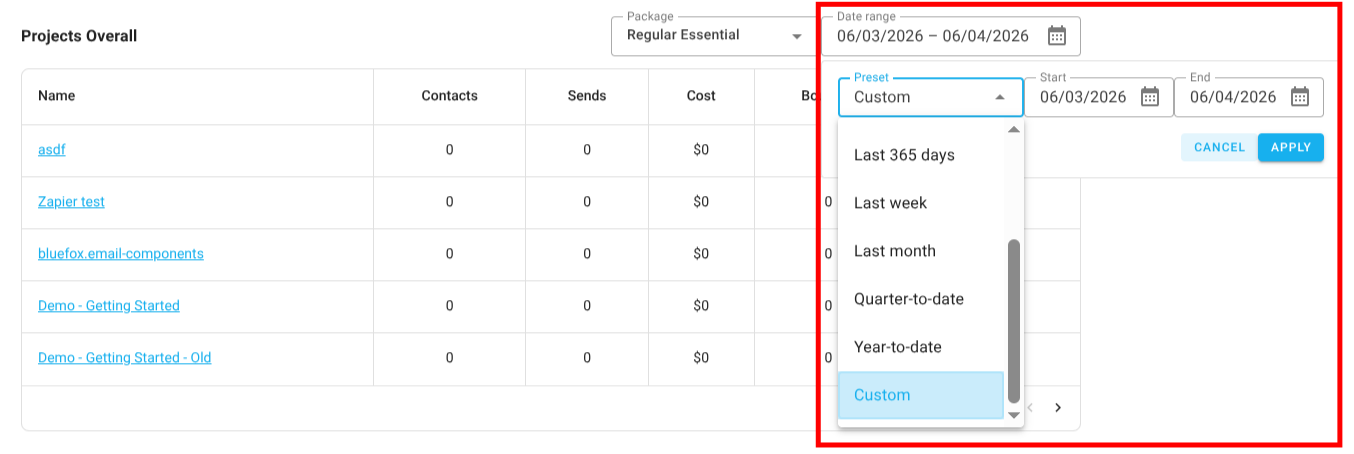Expand the Package dropdown
Image resolution: width=1354 pixels, height=454 pixels.
pos(797,36)
